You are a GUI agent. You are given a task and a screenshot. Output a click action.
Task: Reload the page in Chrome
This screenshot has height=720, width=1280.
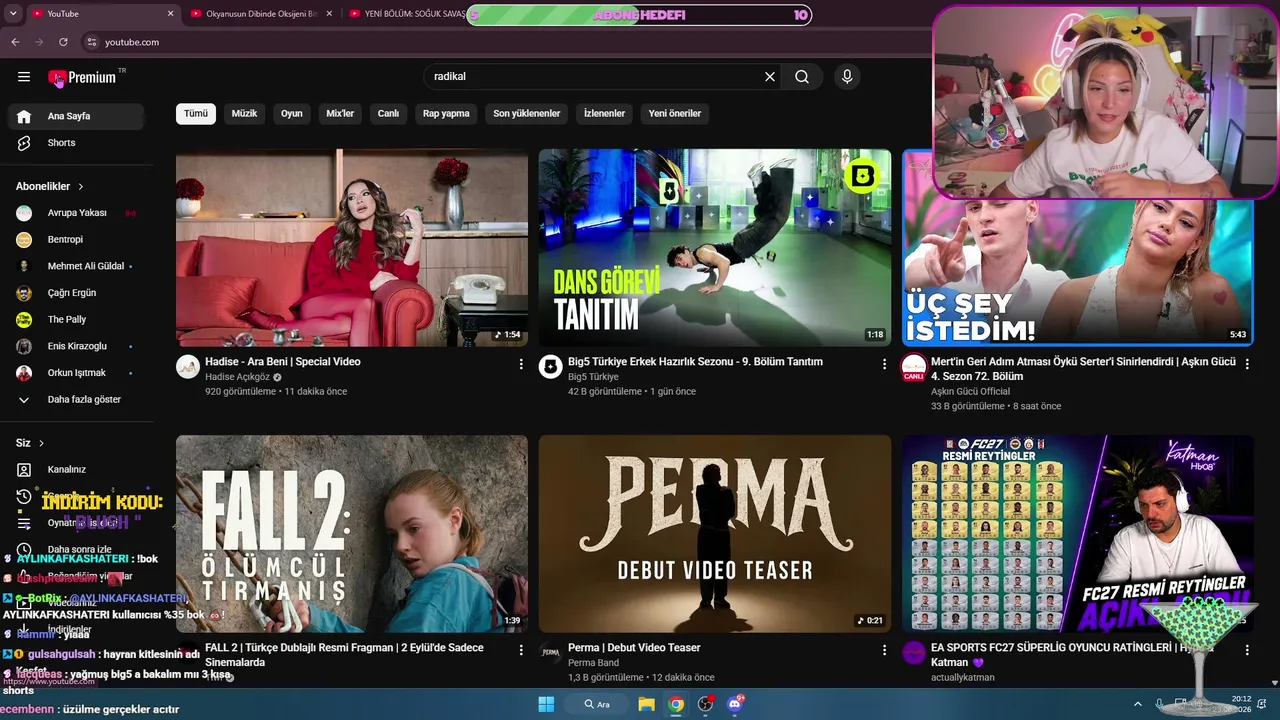tap(63, 42)
